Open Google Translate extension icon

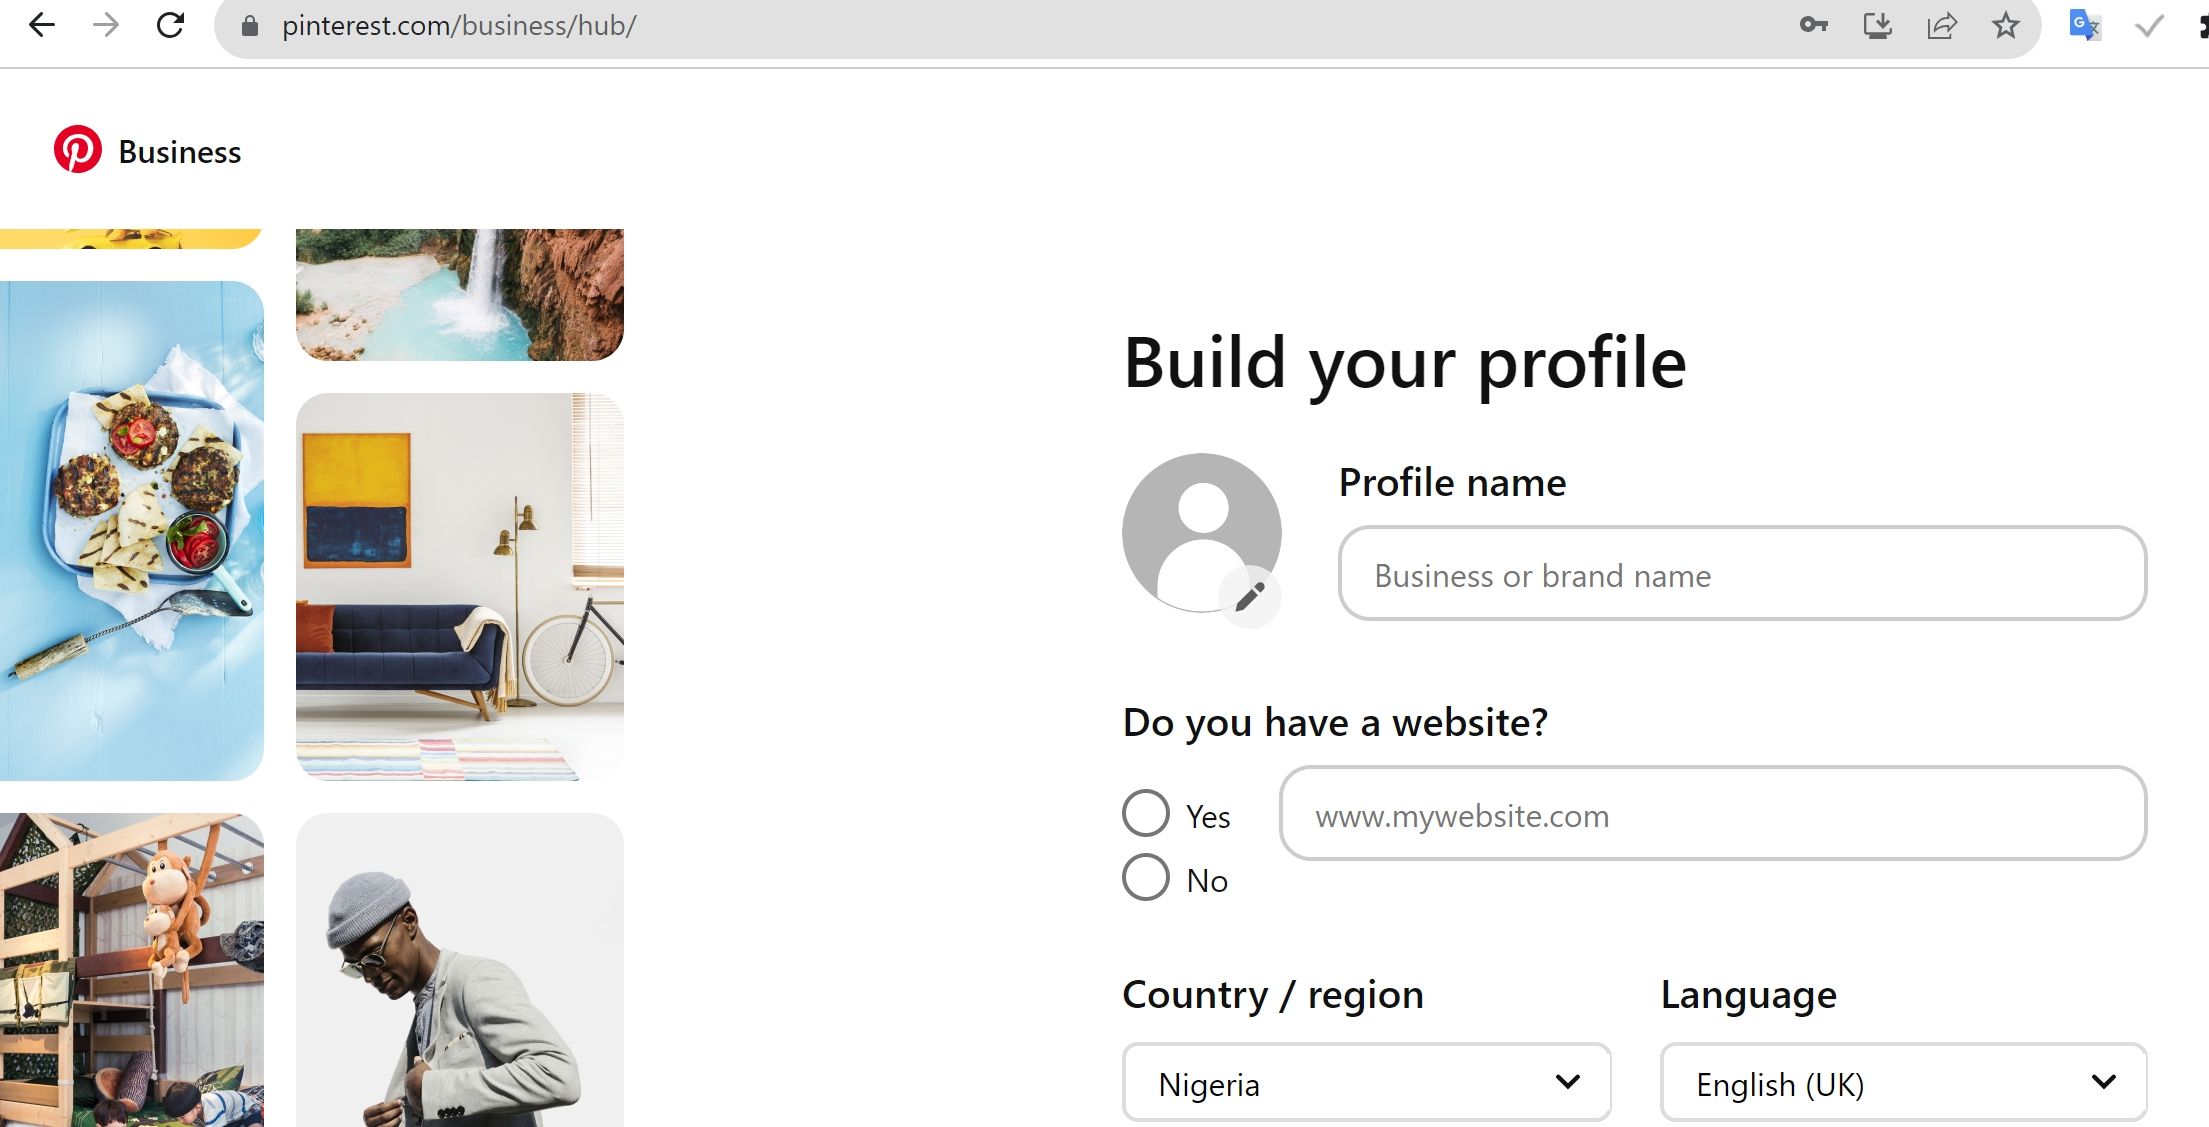click(x=2084, y=25)
